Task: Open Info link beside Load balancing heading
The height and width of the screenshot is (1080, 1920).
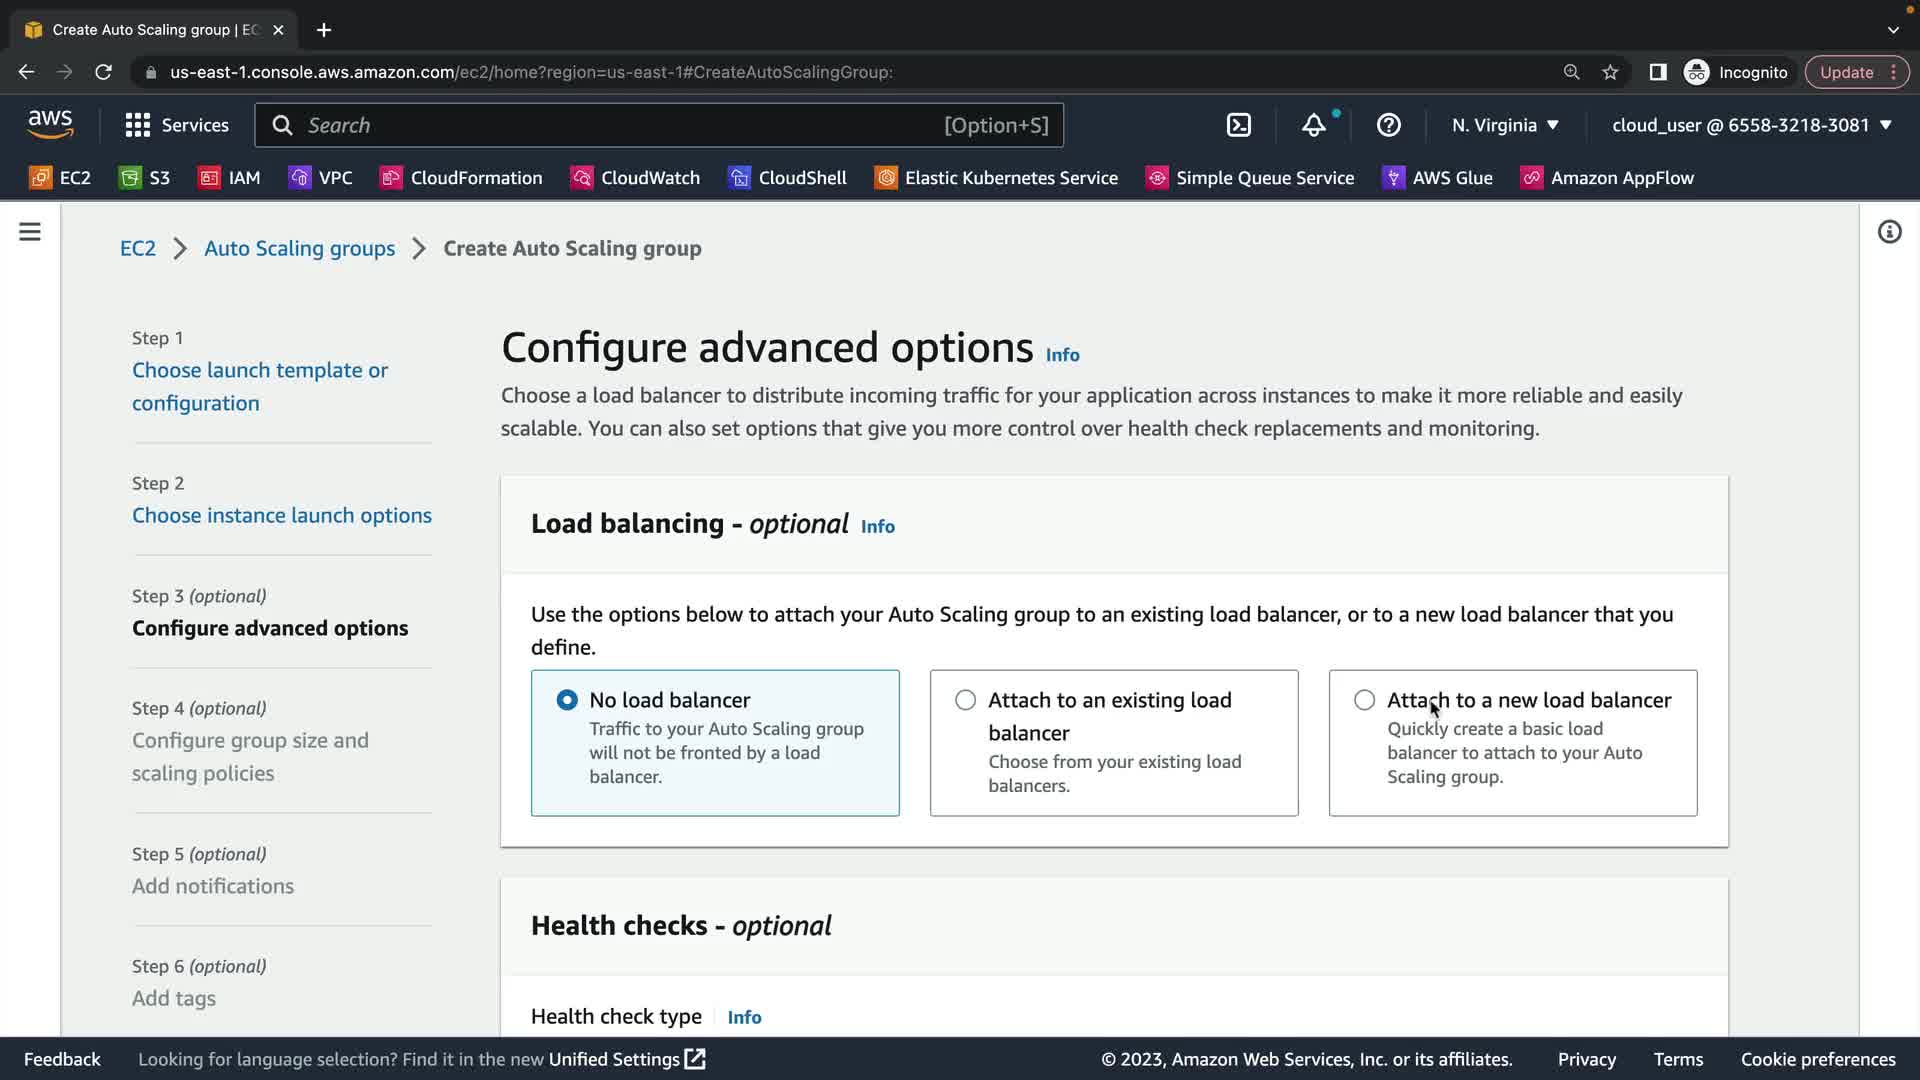Action: click(877, 527)
